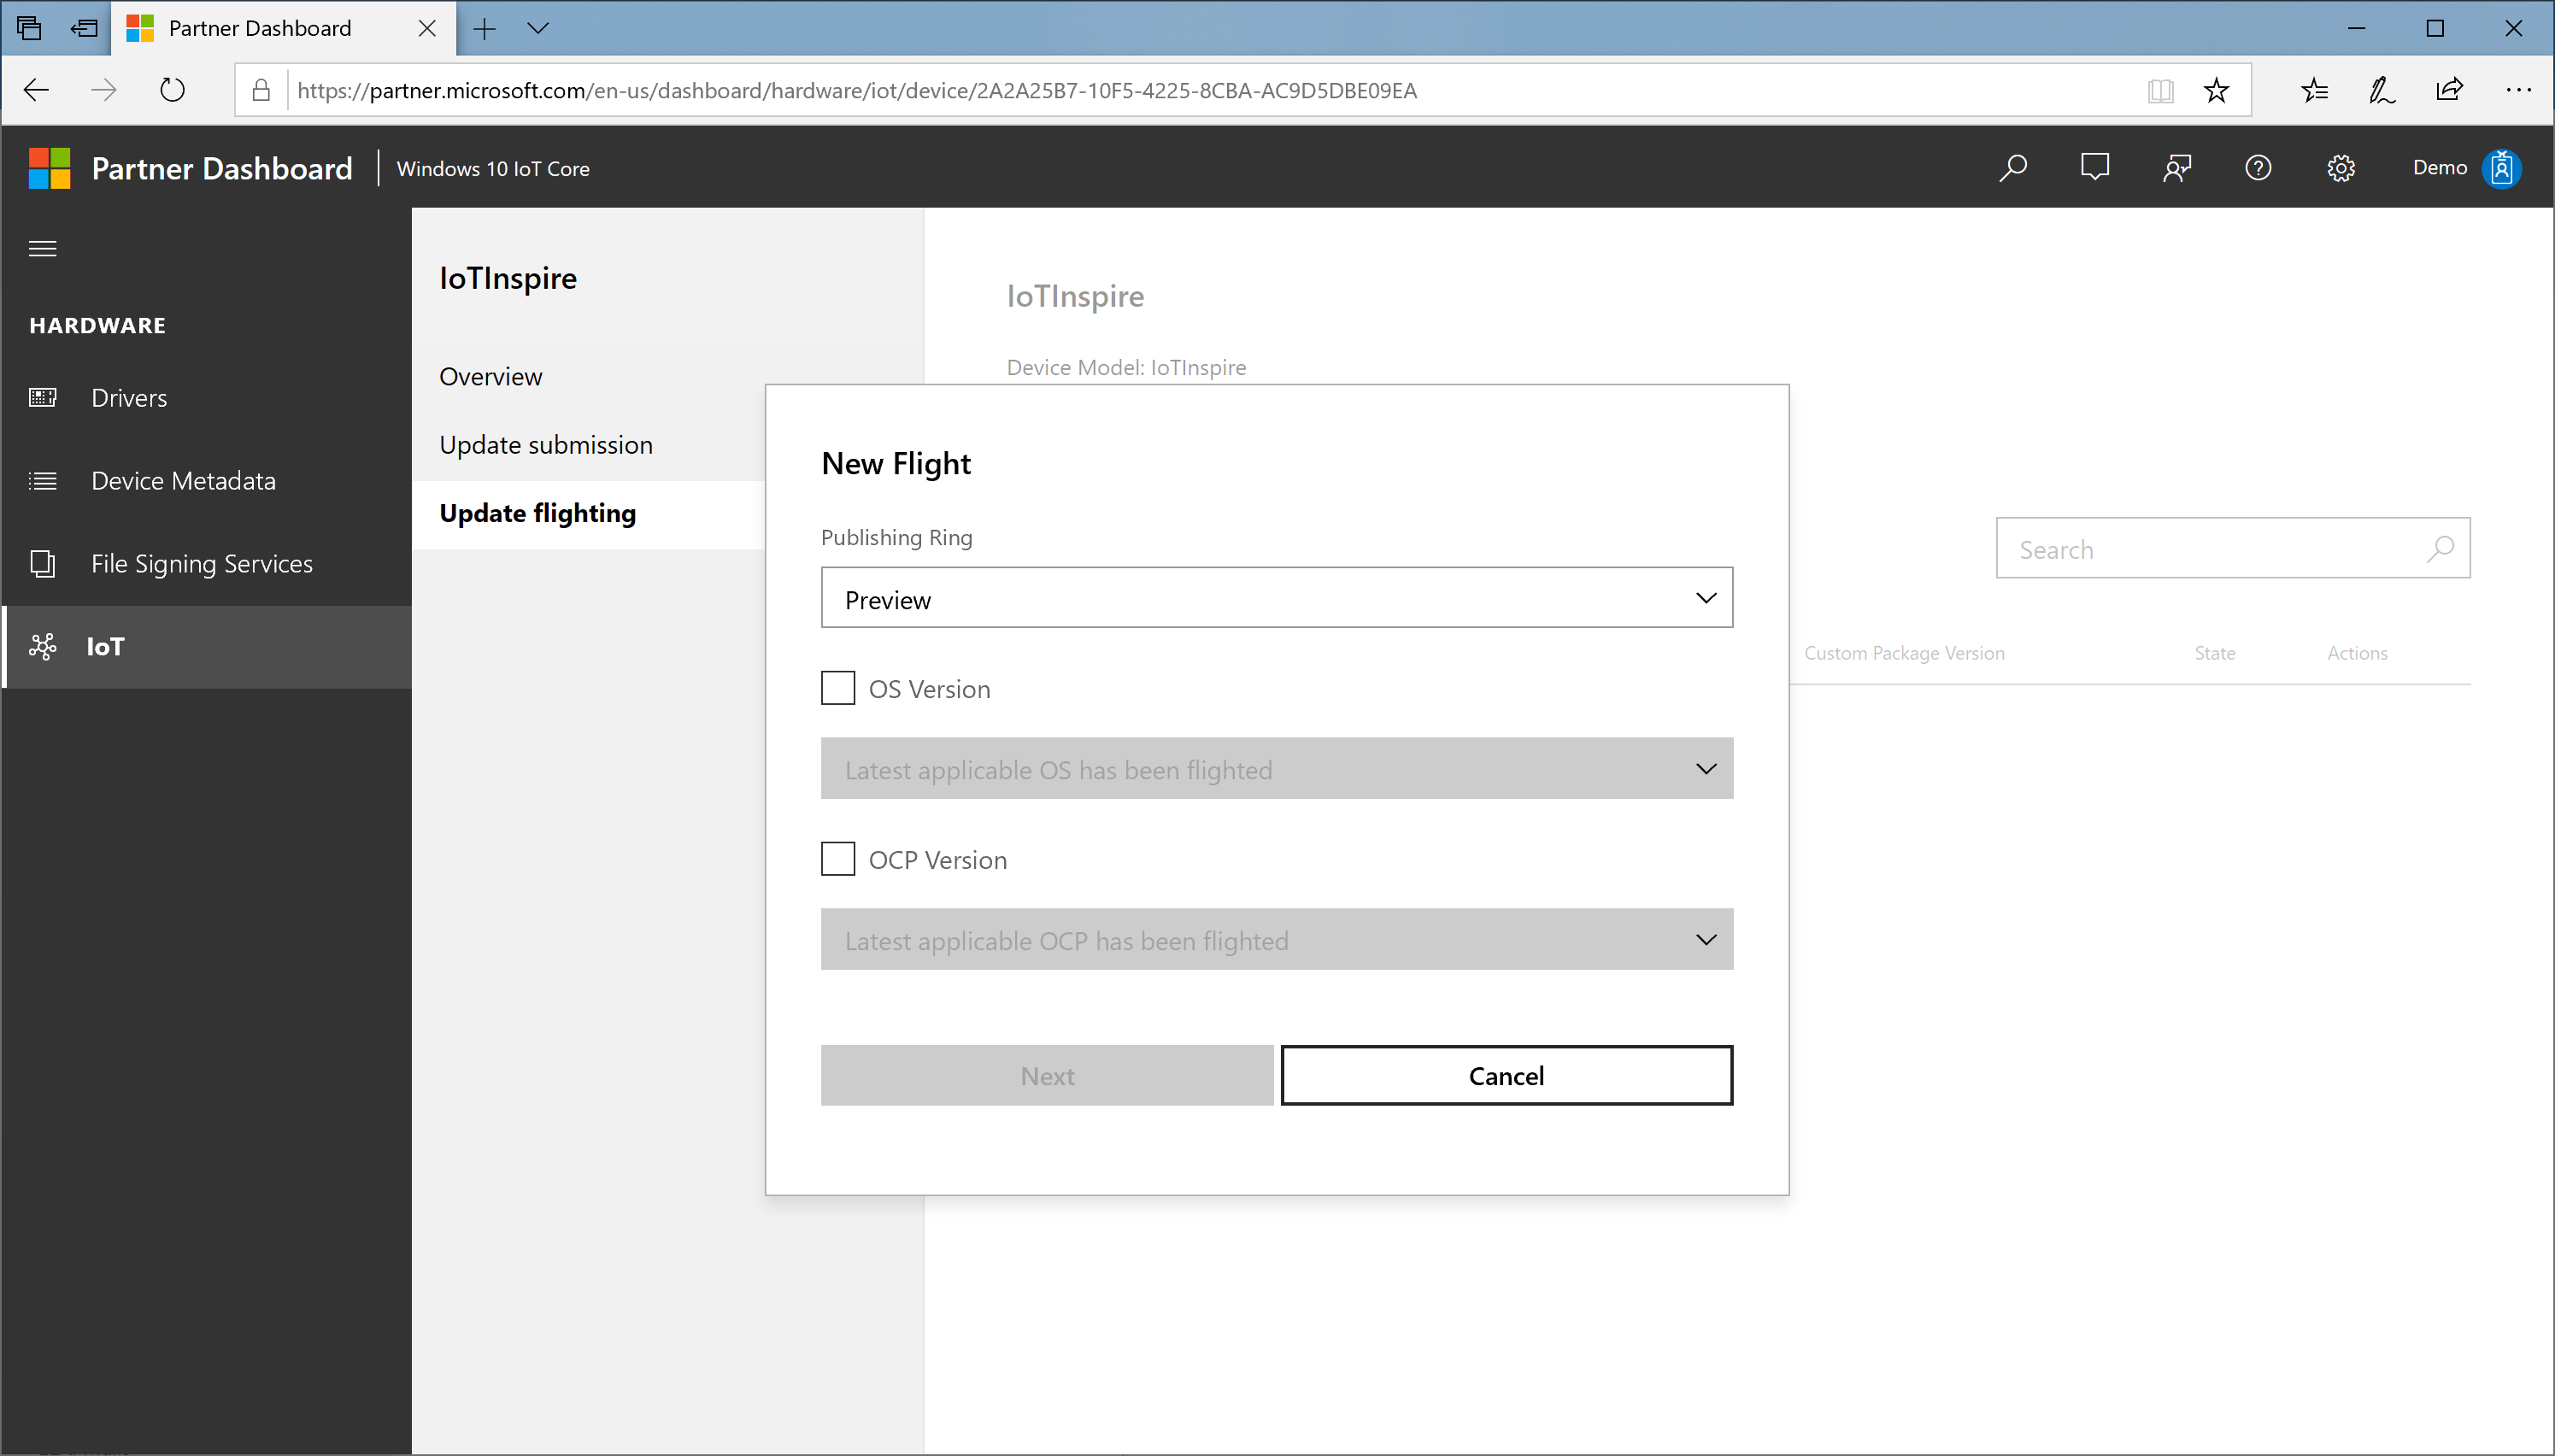The image size is (2555, 1456).
Task: Enable the OCP Version checkbox
Action: click(839, 858)
